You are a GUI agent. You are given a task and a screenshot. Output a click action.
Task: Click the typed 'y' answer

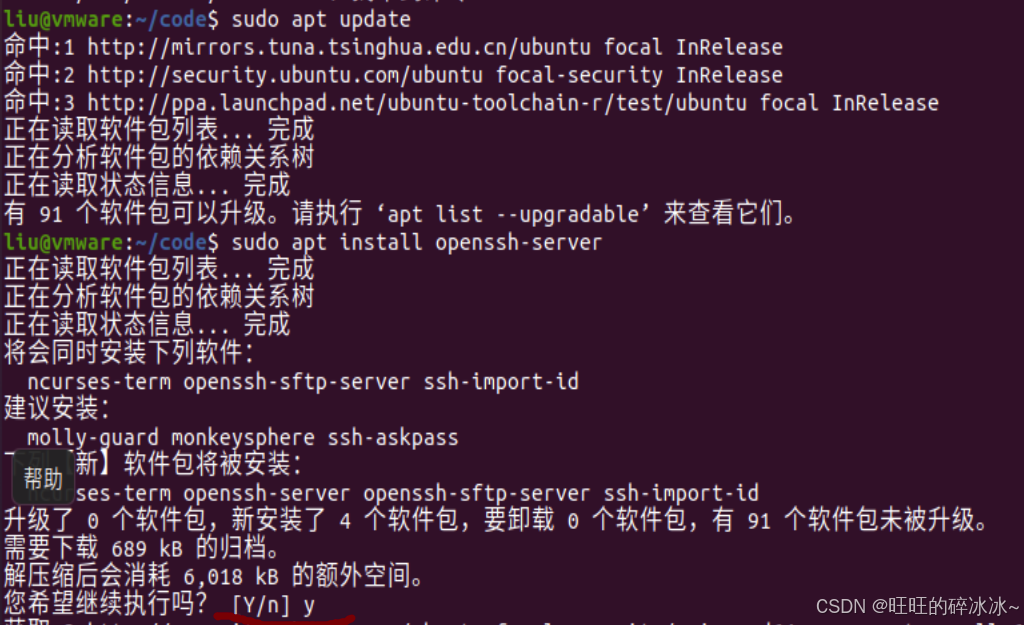point(308,607)
